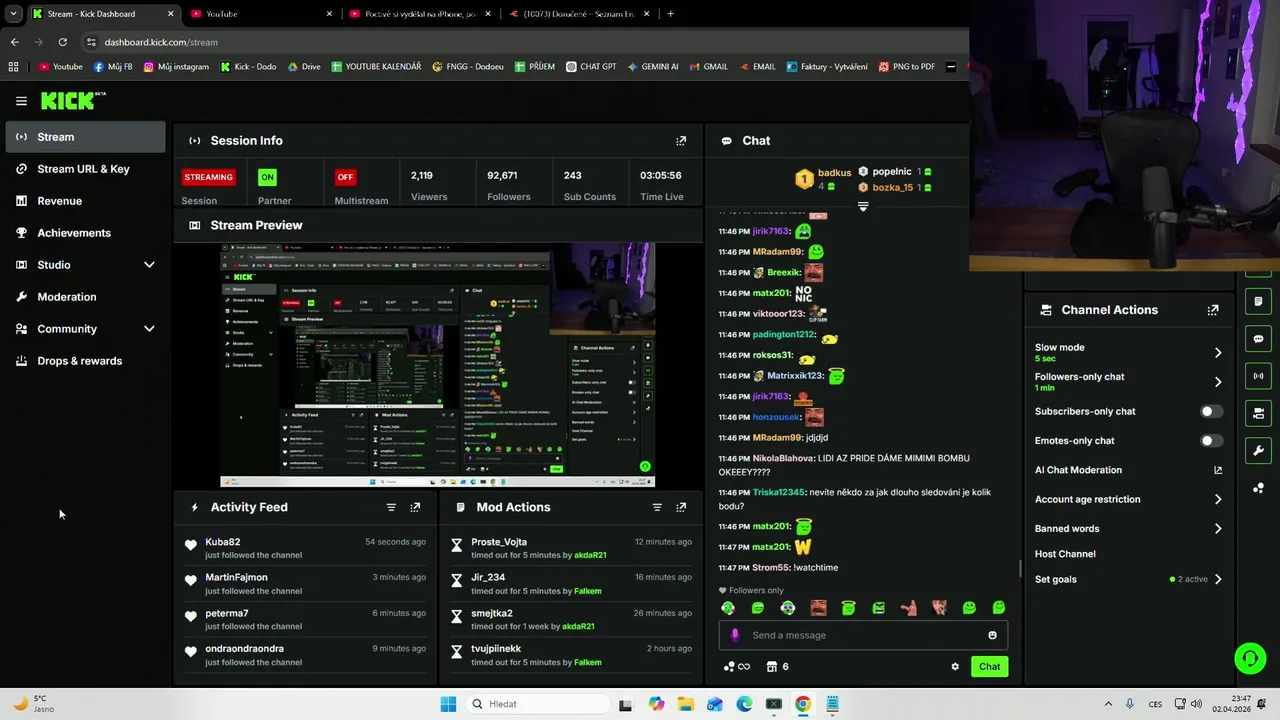Click Host Channel action
This screenshot has width=1280, height=720.
coord(1065,554)
